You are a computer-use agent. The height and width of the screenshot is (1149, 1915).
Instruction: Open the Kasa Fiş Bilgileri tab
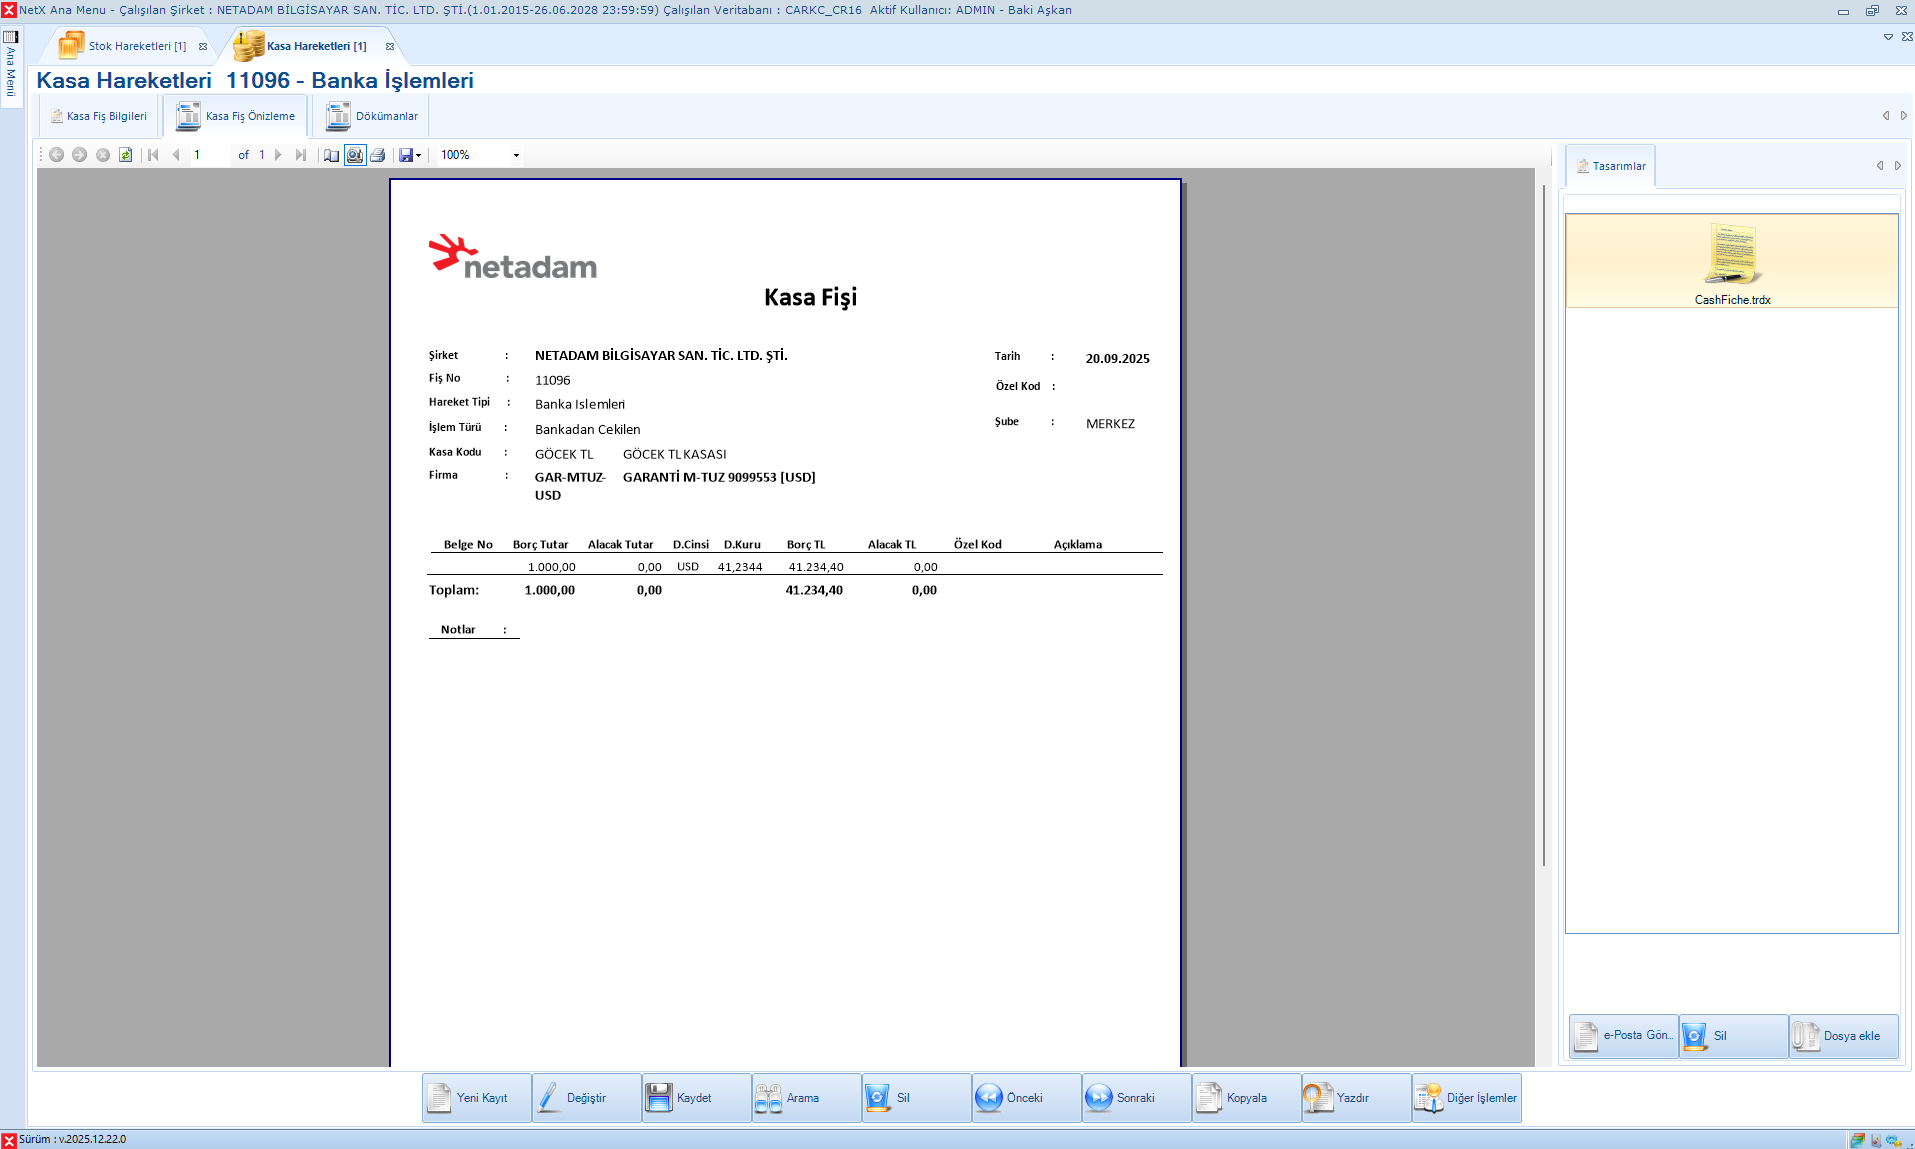99,116
